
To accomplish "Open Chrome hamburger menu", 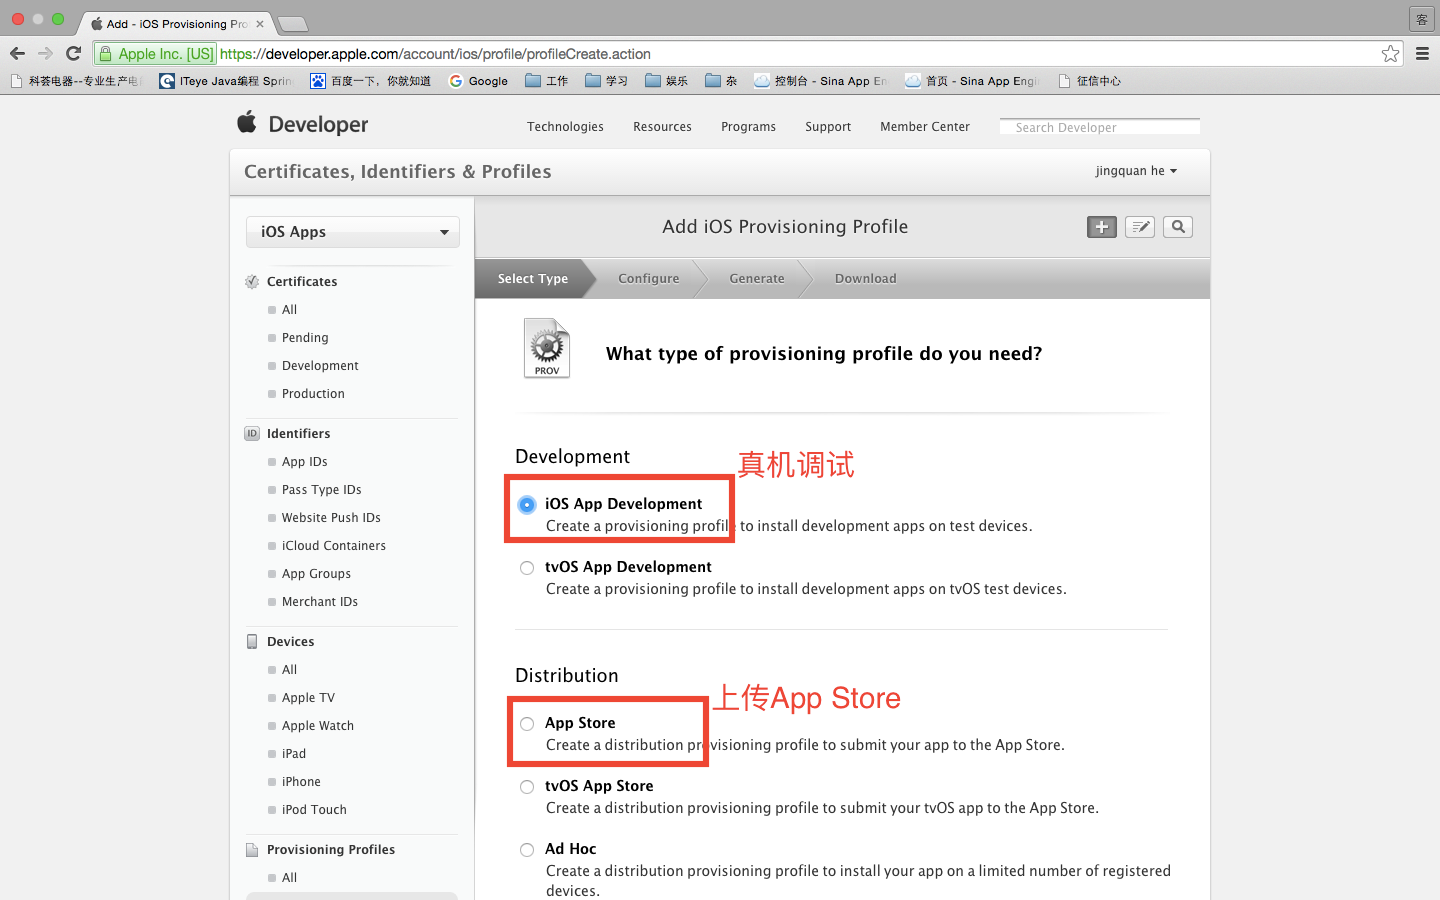I will click(x=1422, y=54).
